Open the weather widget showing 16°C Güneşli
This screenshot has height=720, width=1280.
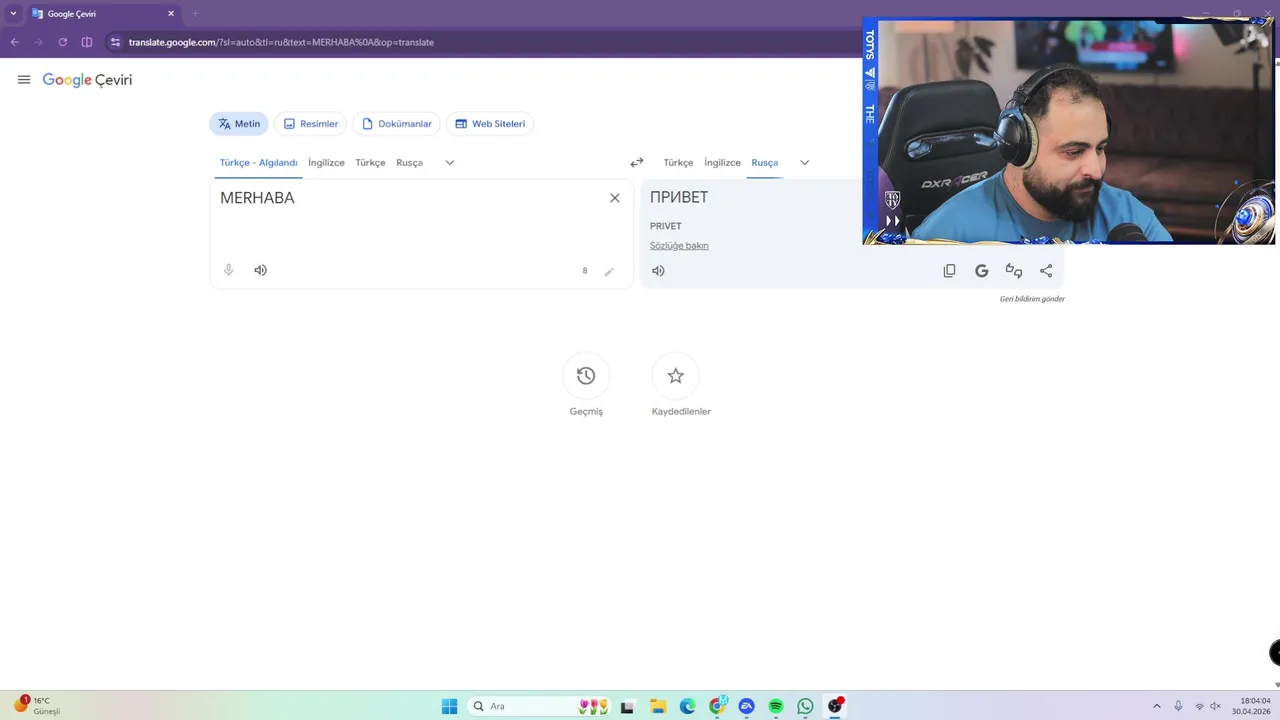pos(36,706)
